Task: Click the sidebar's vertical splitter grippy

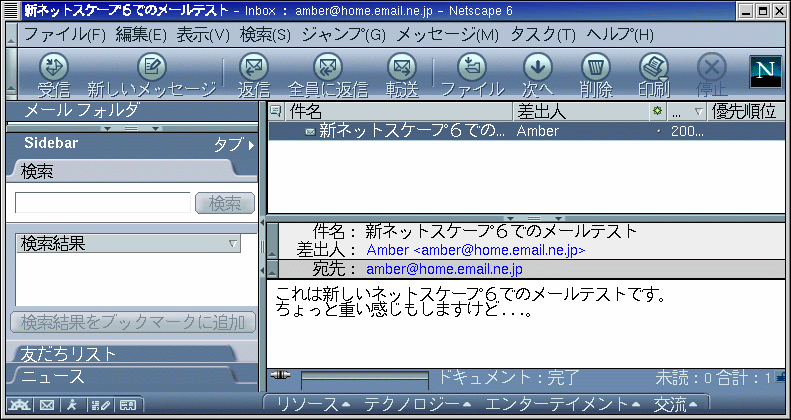Action: (x=262, y=247)
